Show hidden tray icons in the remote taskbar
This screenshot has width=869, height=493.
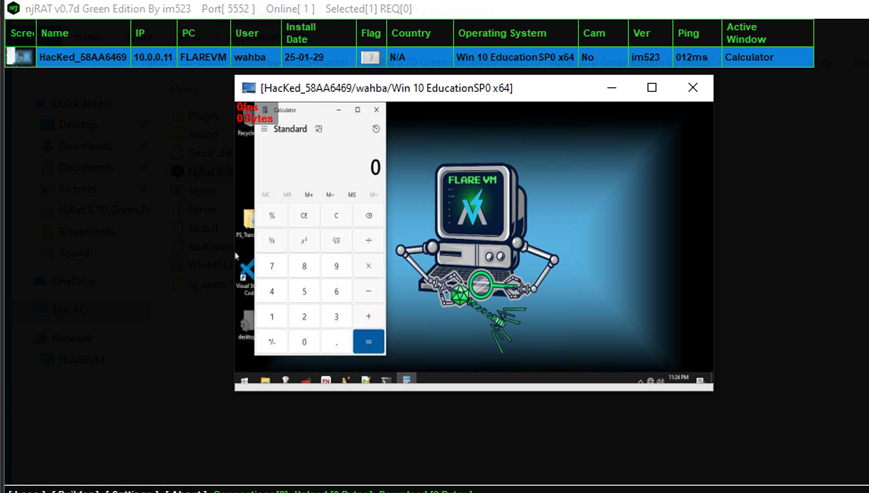tap(641, 381)
